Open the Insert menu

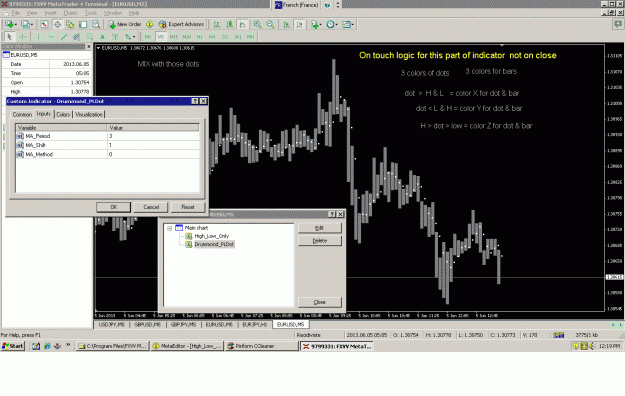click(50, 13)
